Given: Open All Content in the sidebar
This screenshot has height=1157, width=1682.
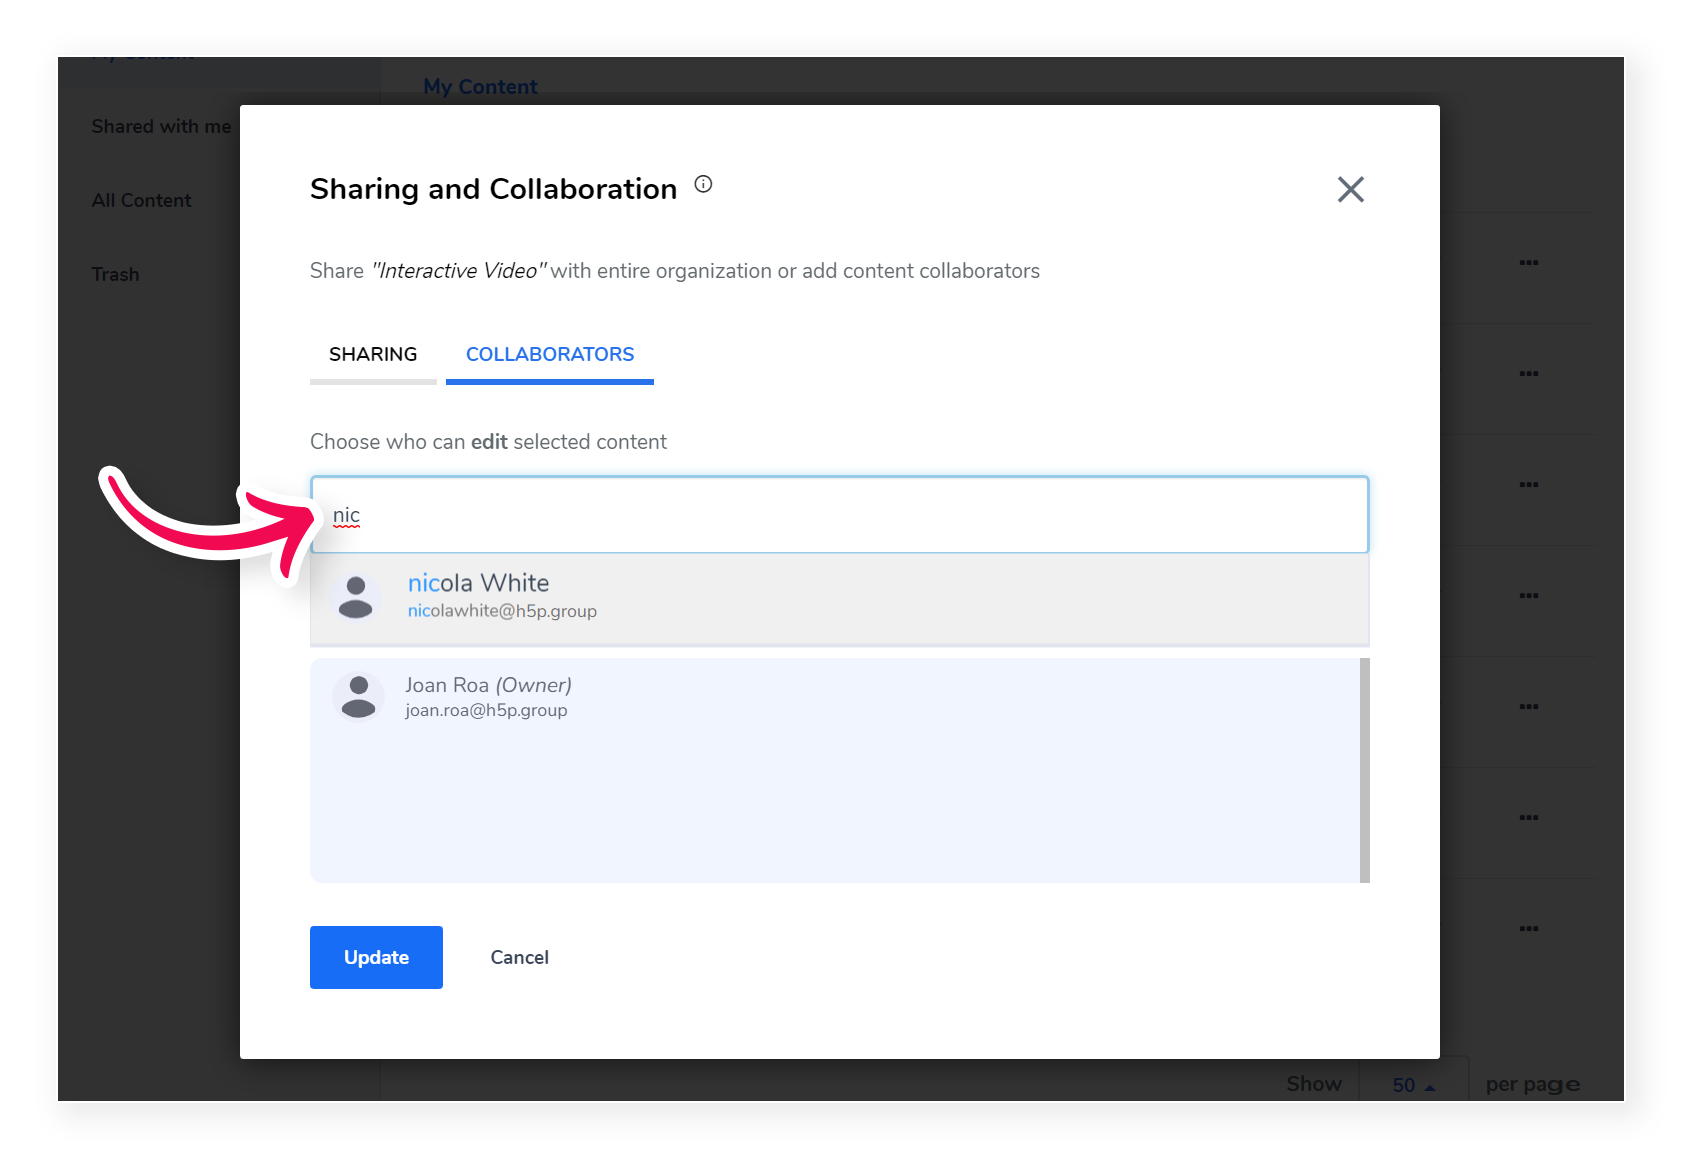Looking at the screenshot, I should [141, 200].
